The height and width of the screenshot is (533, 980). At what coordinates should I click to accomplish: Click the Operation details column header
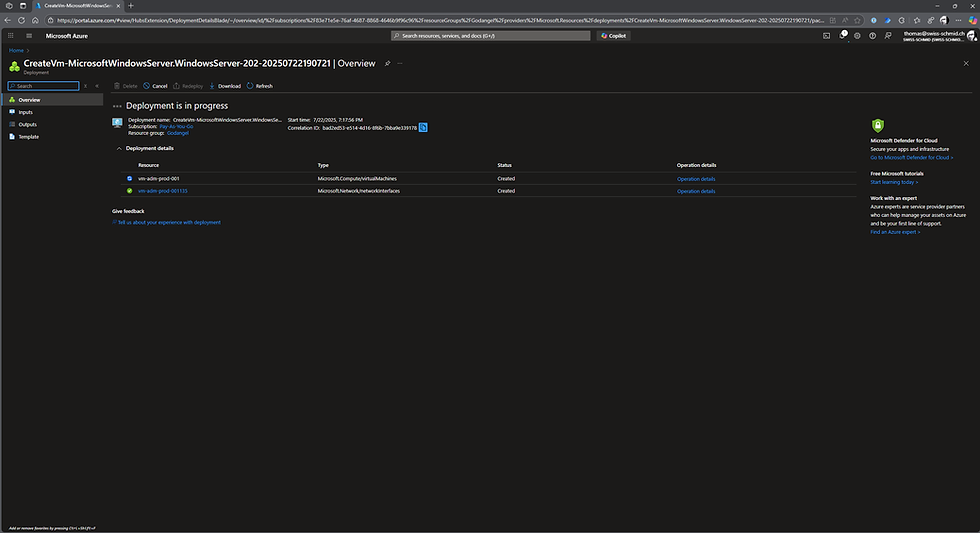click(696, 165)
